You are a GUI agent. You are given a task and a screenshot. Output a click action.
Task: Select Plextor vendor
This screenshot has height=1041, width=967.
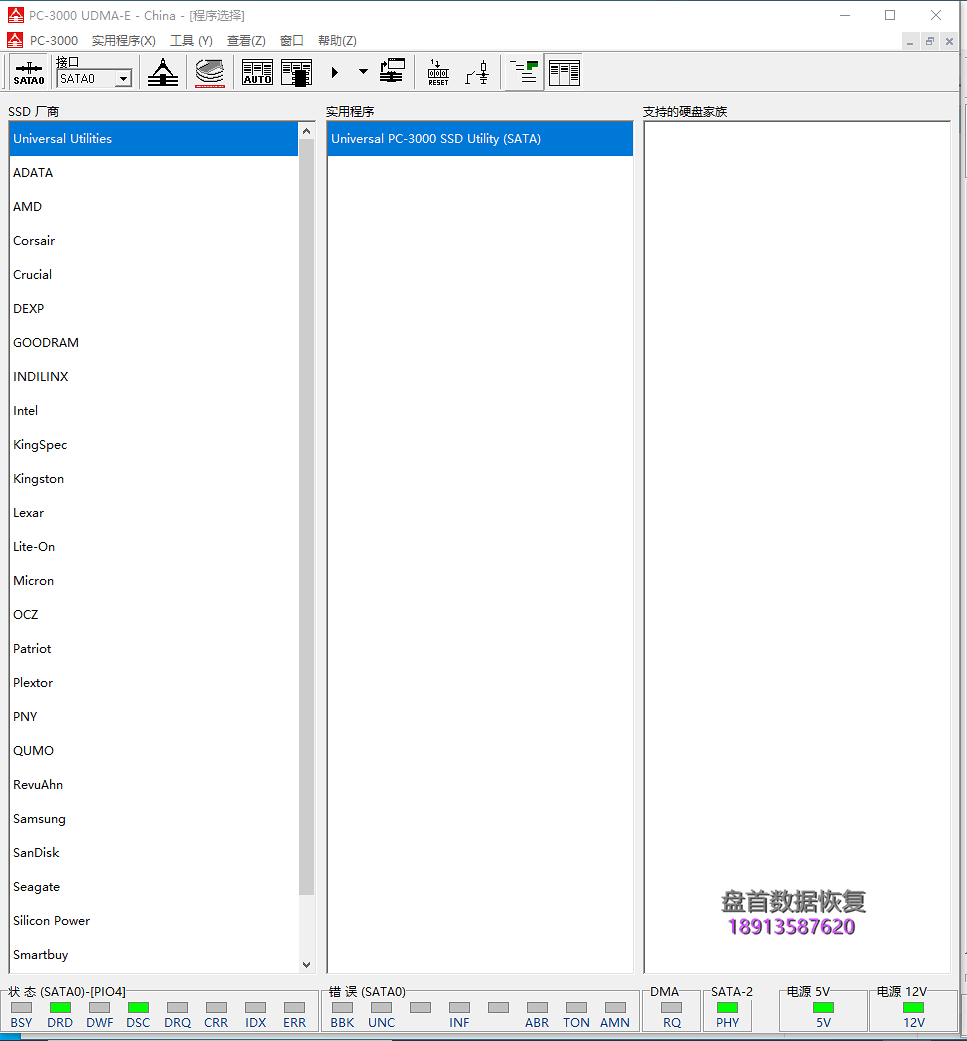pyautogui.click(x=154, y=682)
